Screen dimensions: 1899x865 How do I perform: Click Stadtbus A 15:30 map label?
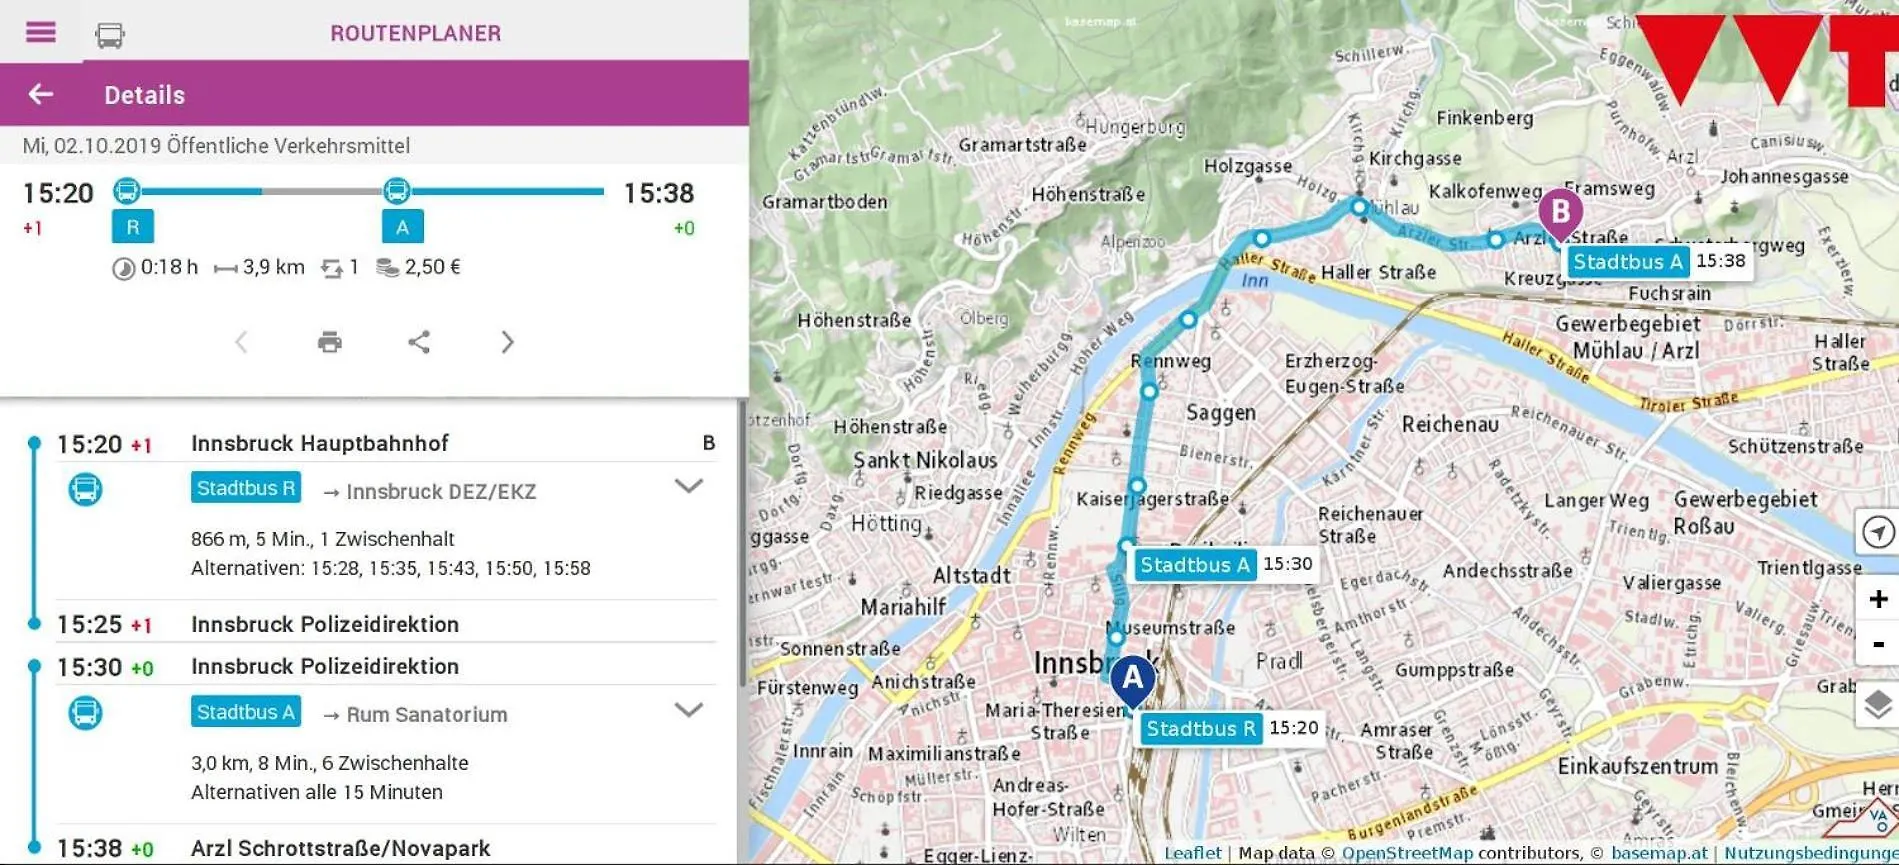point(1226,564)
